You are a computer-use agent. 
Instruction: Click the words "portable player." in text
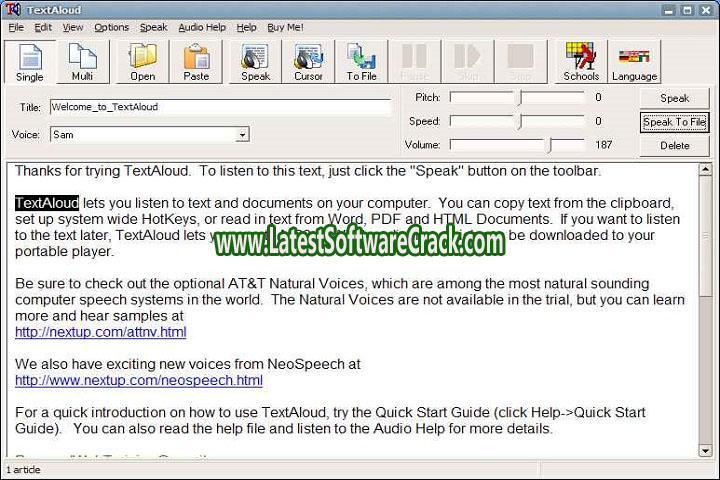[x=64, y=252]
